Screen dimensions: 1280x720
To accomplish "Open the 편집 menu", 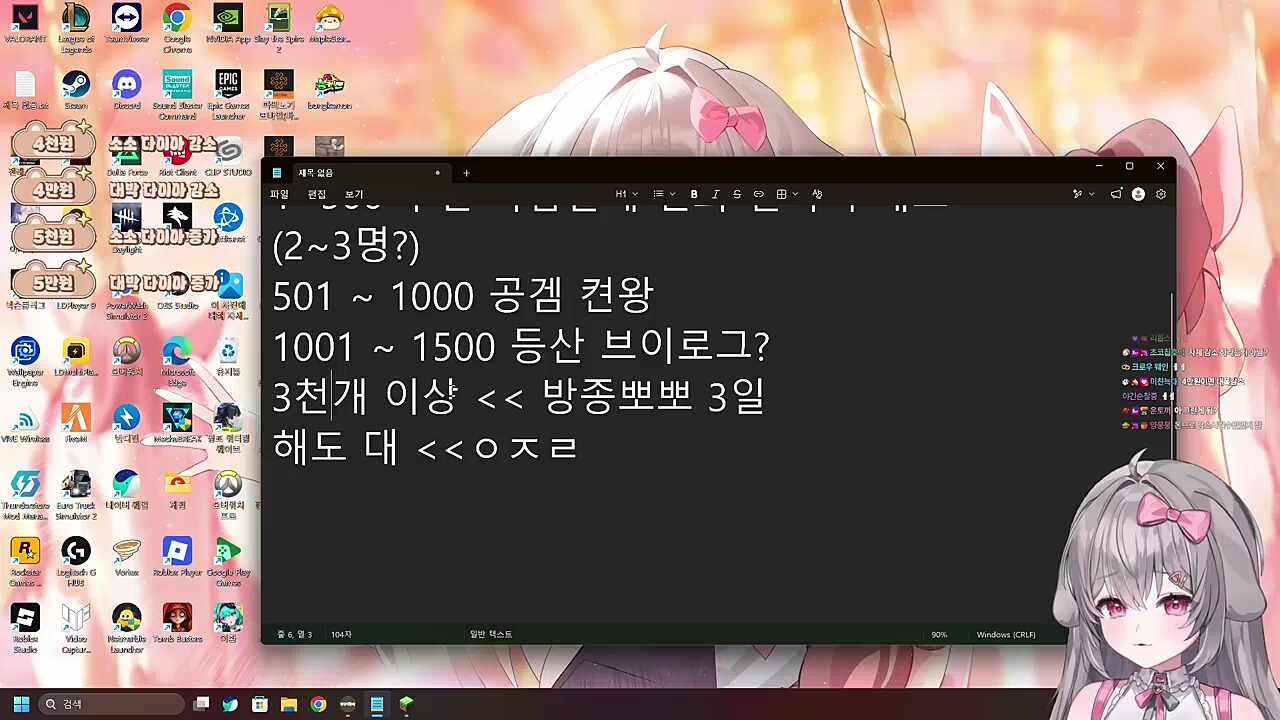I will coord(317,194).
